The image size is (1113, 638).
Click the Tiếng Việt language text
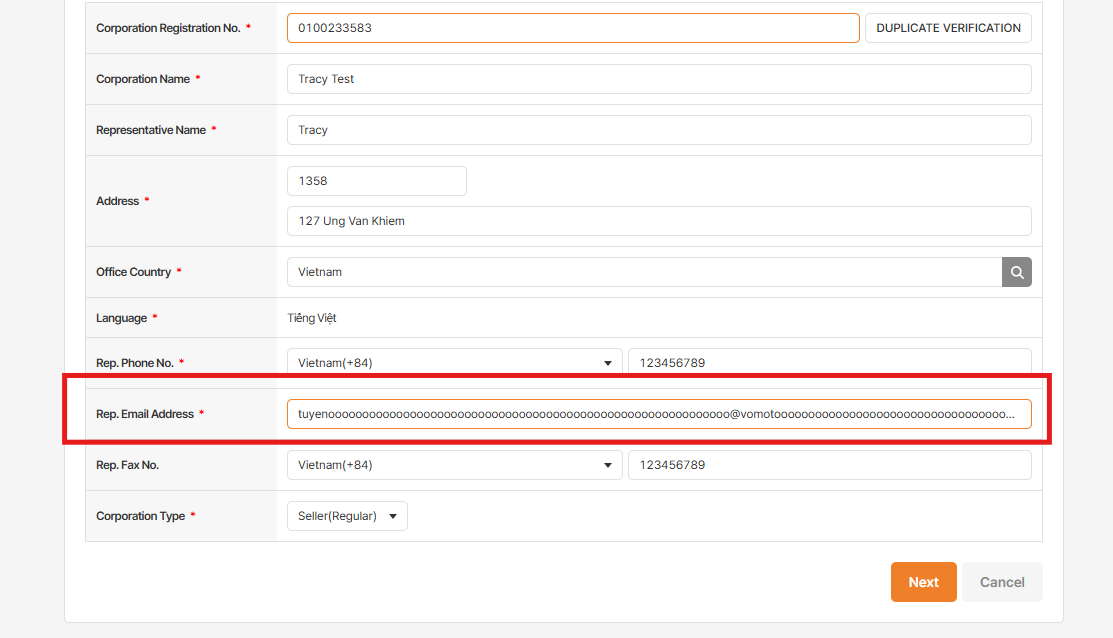pos(312,318)
